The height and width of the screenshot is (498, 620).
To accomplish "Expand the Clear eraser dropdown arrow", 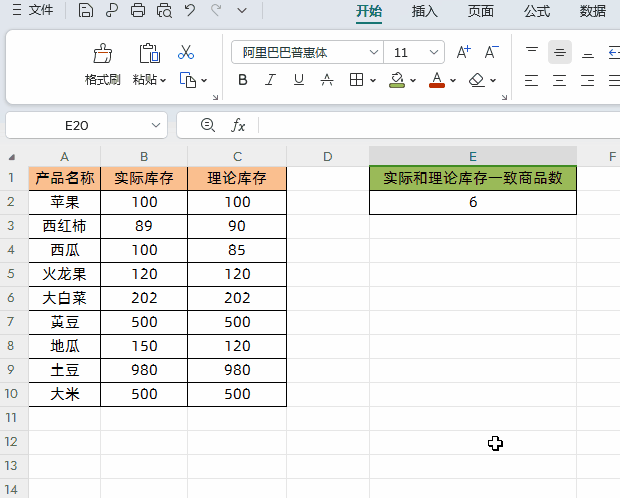I will 493,81.
